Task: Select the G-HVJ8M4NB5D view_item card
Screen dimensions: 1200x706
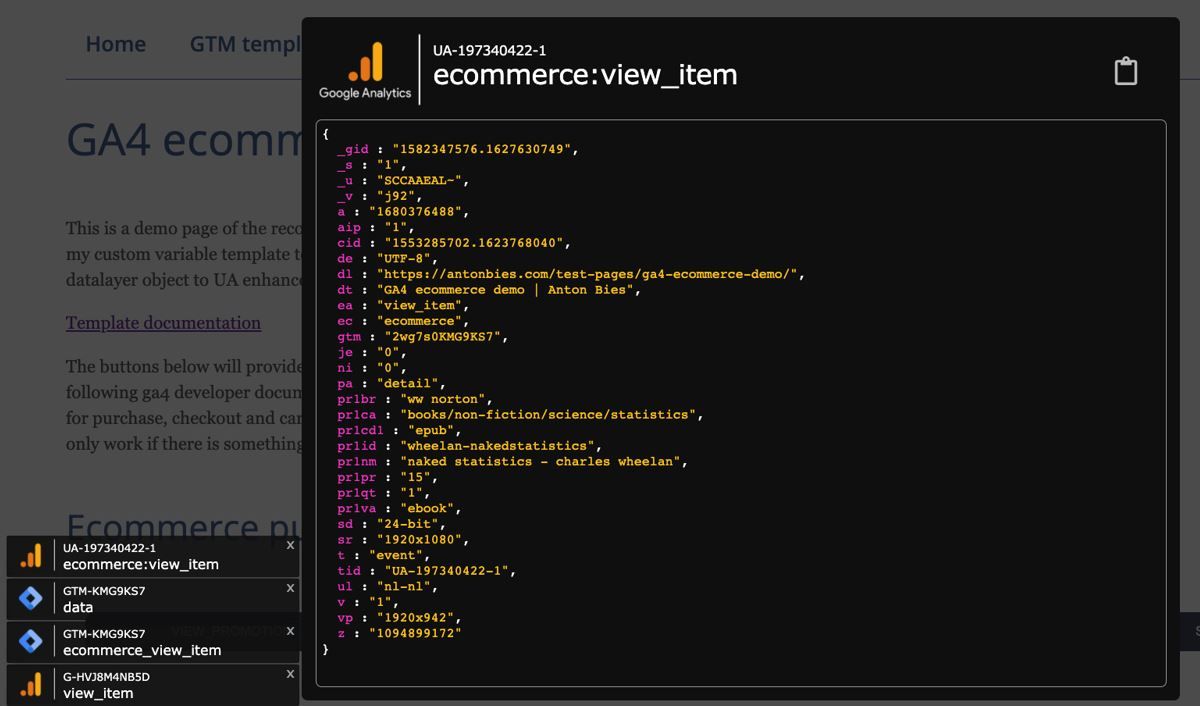Action: [152, 685]
